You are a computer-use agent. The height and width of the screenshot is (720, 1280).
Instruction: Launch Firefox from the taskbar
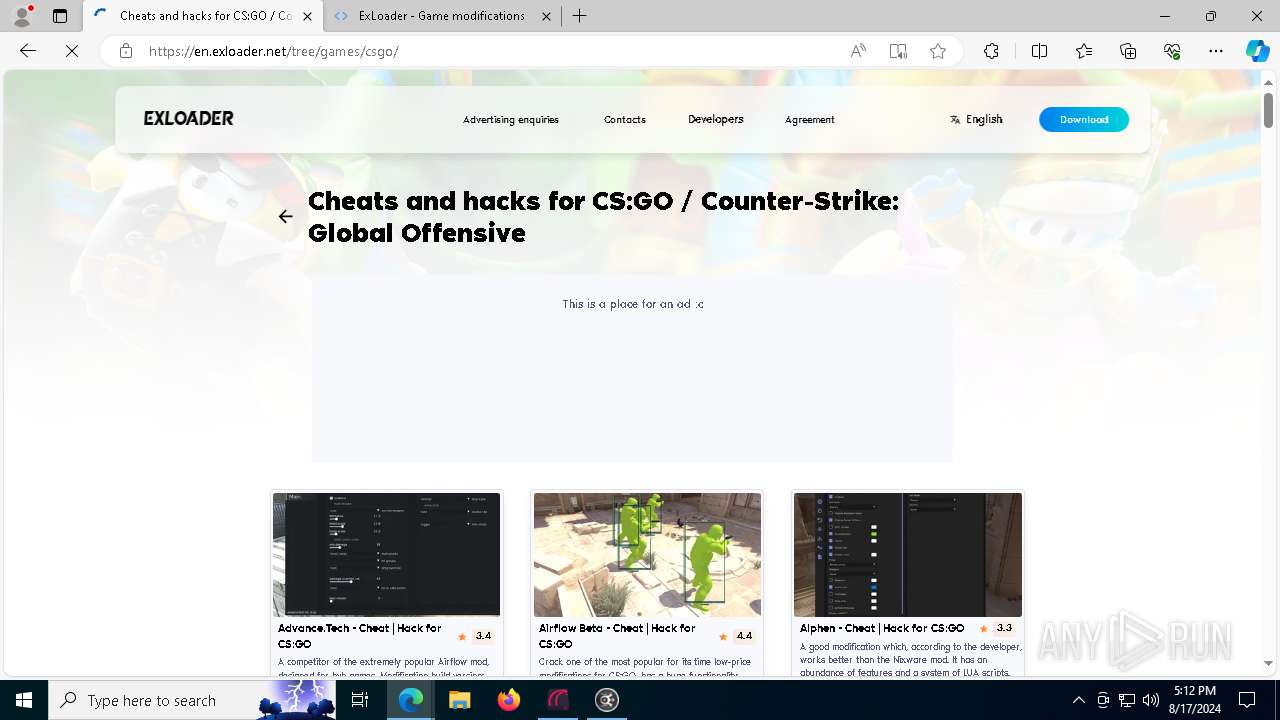click(509, 700)
